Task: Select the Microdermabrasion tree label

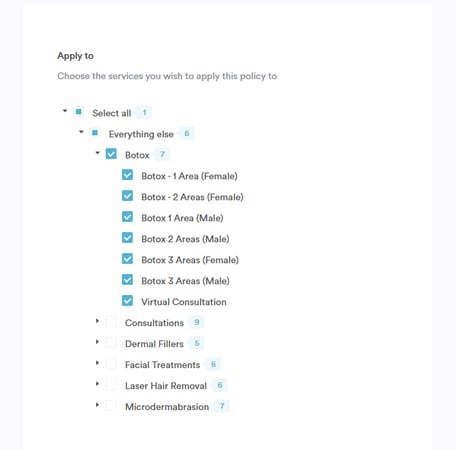Action: [x=167, y=407]
